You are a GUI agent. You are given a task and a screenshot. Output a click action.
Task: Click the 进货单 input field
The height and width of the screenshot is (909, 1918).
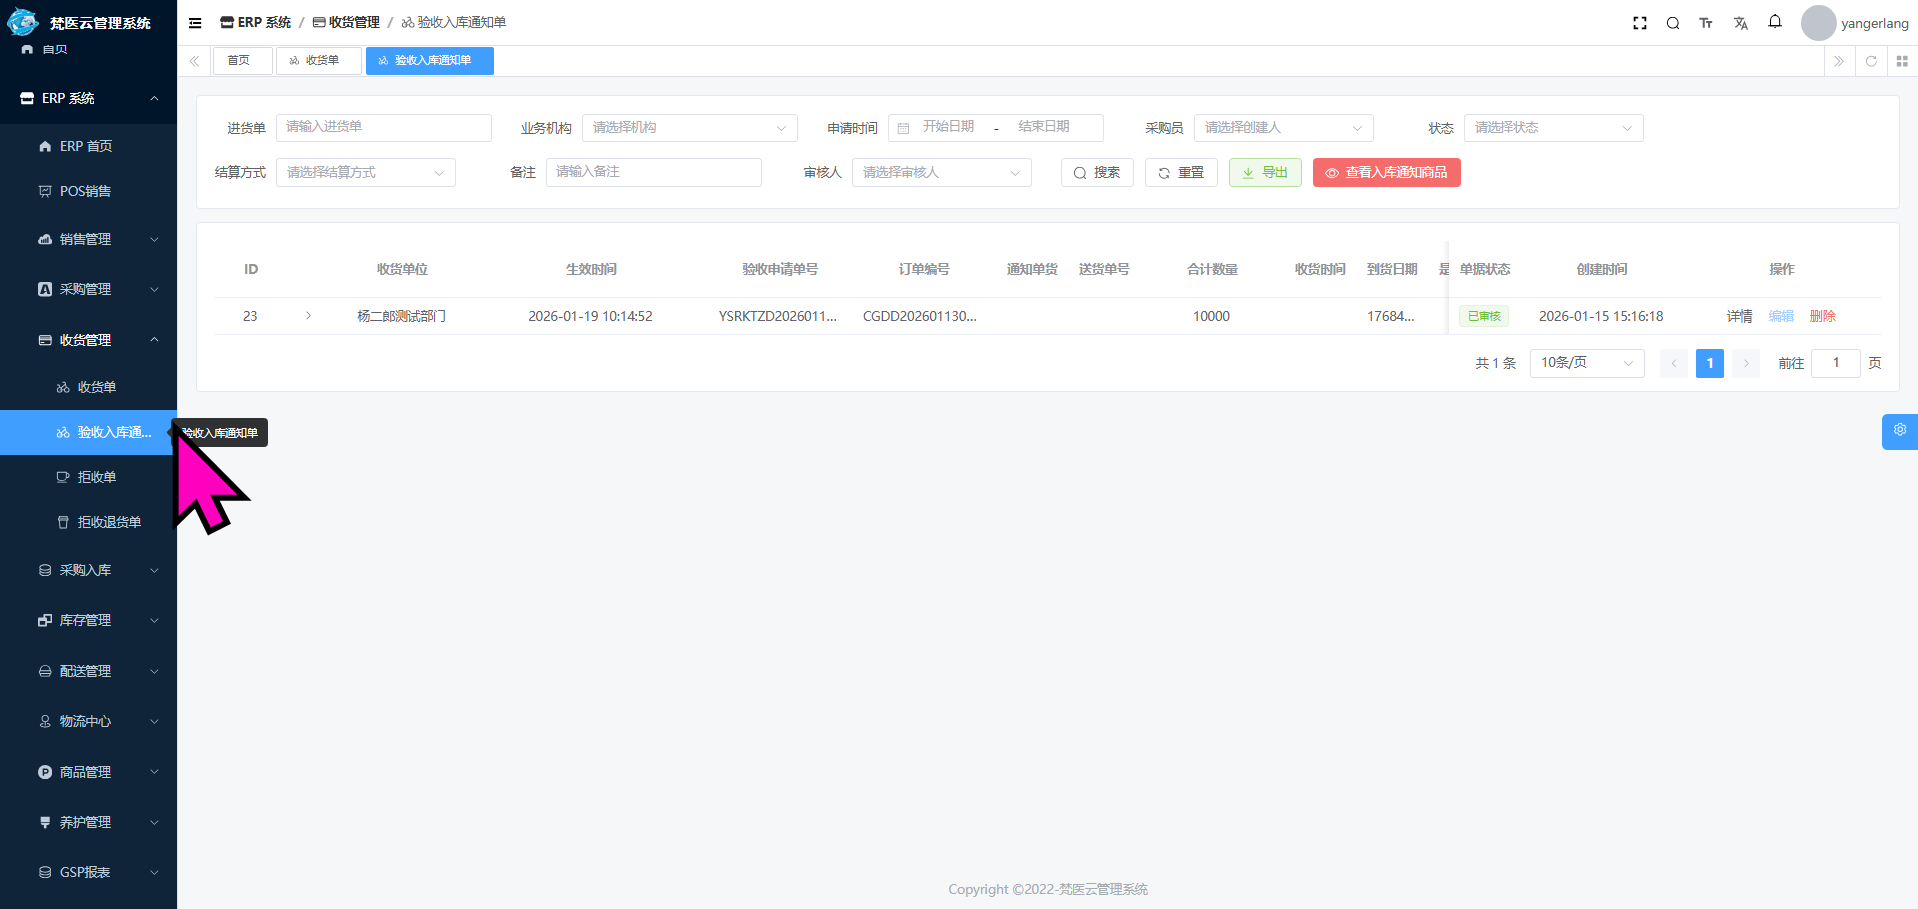click(383, 127)
